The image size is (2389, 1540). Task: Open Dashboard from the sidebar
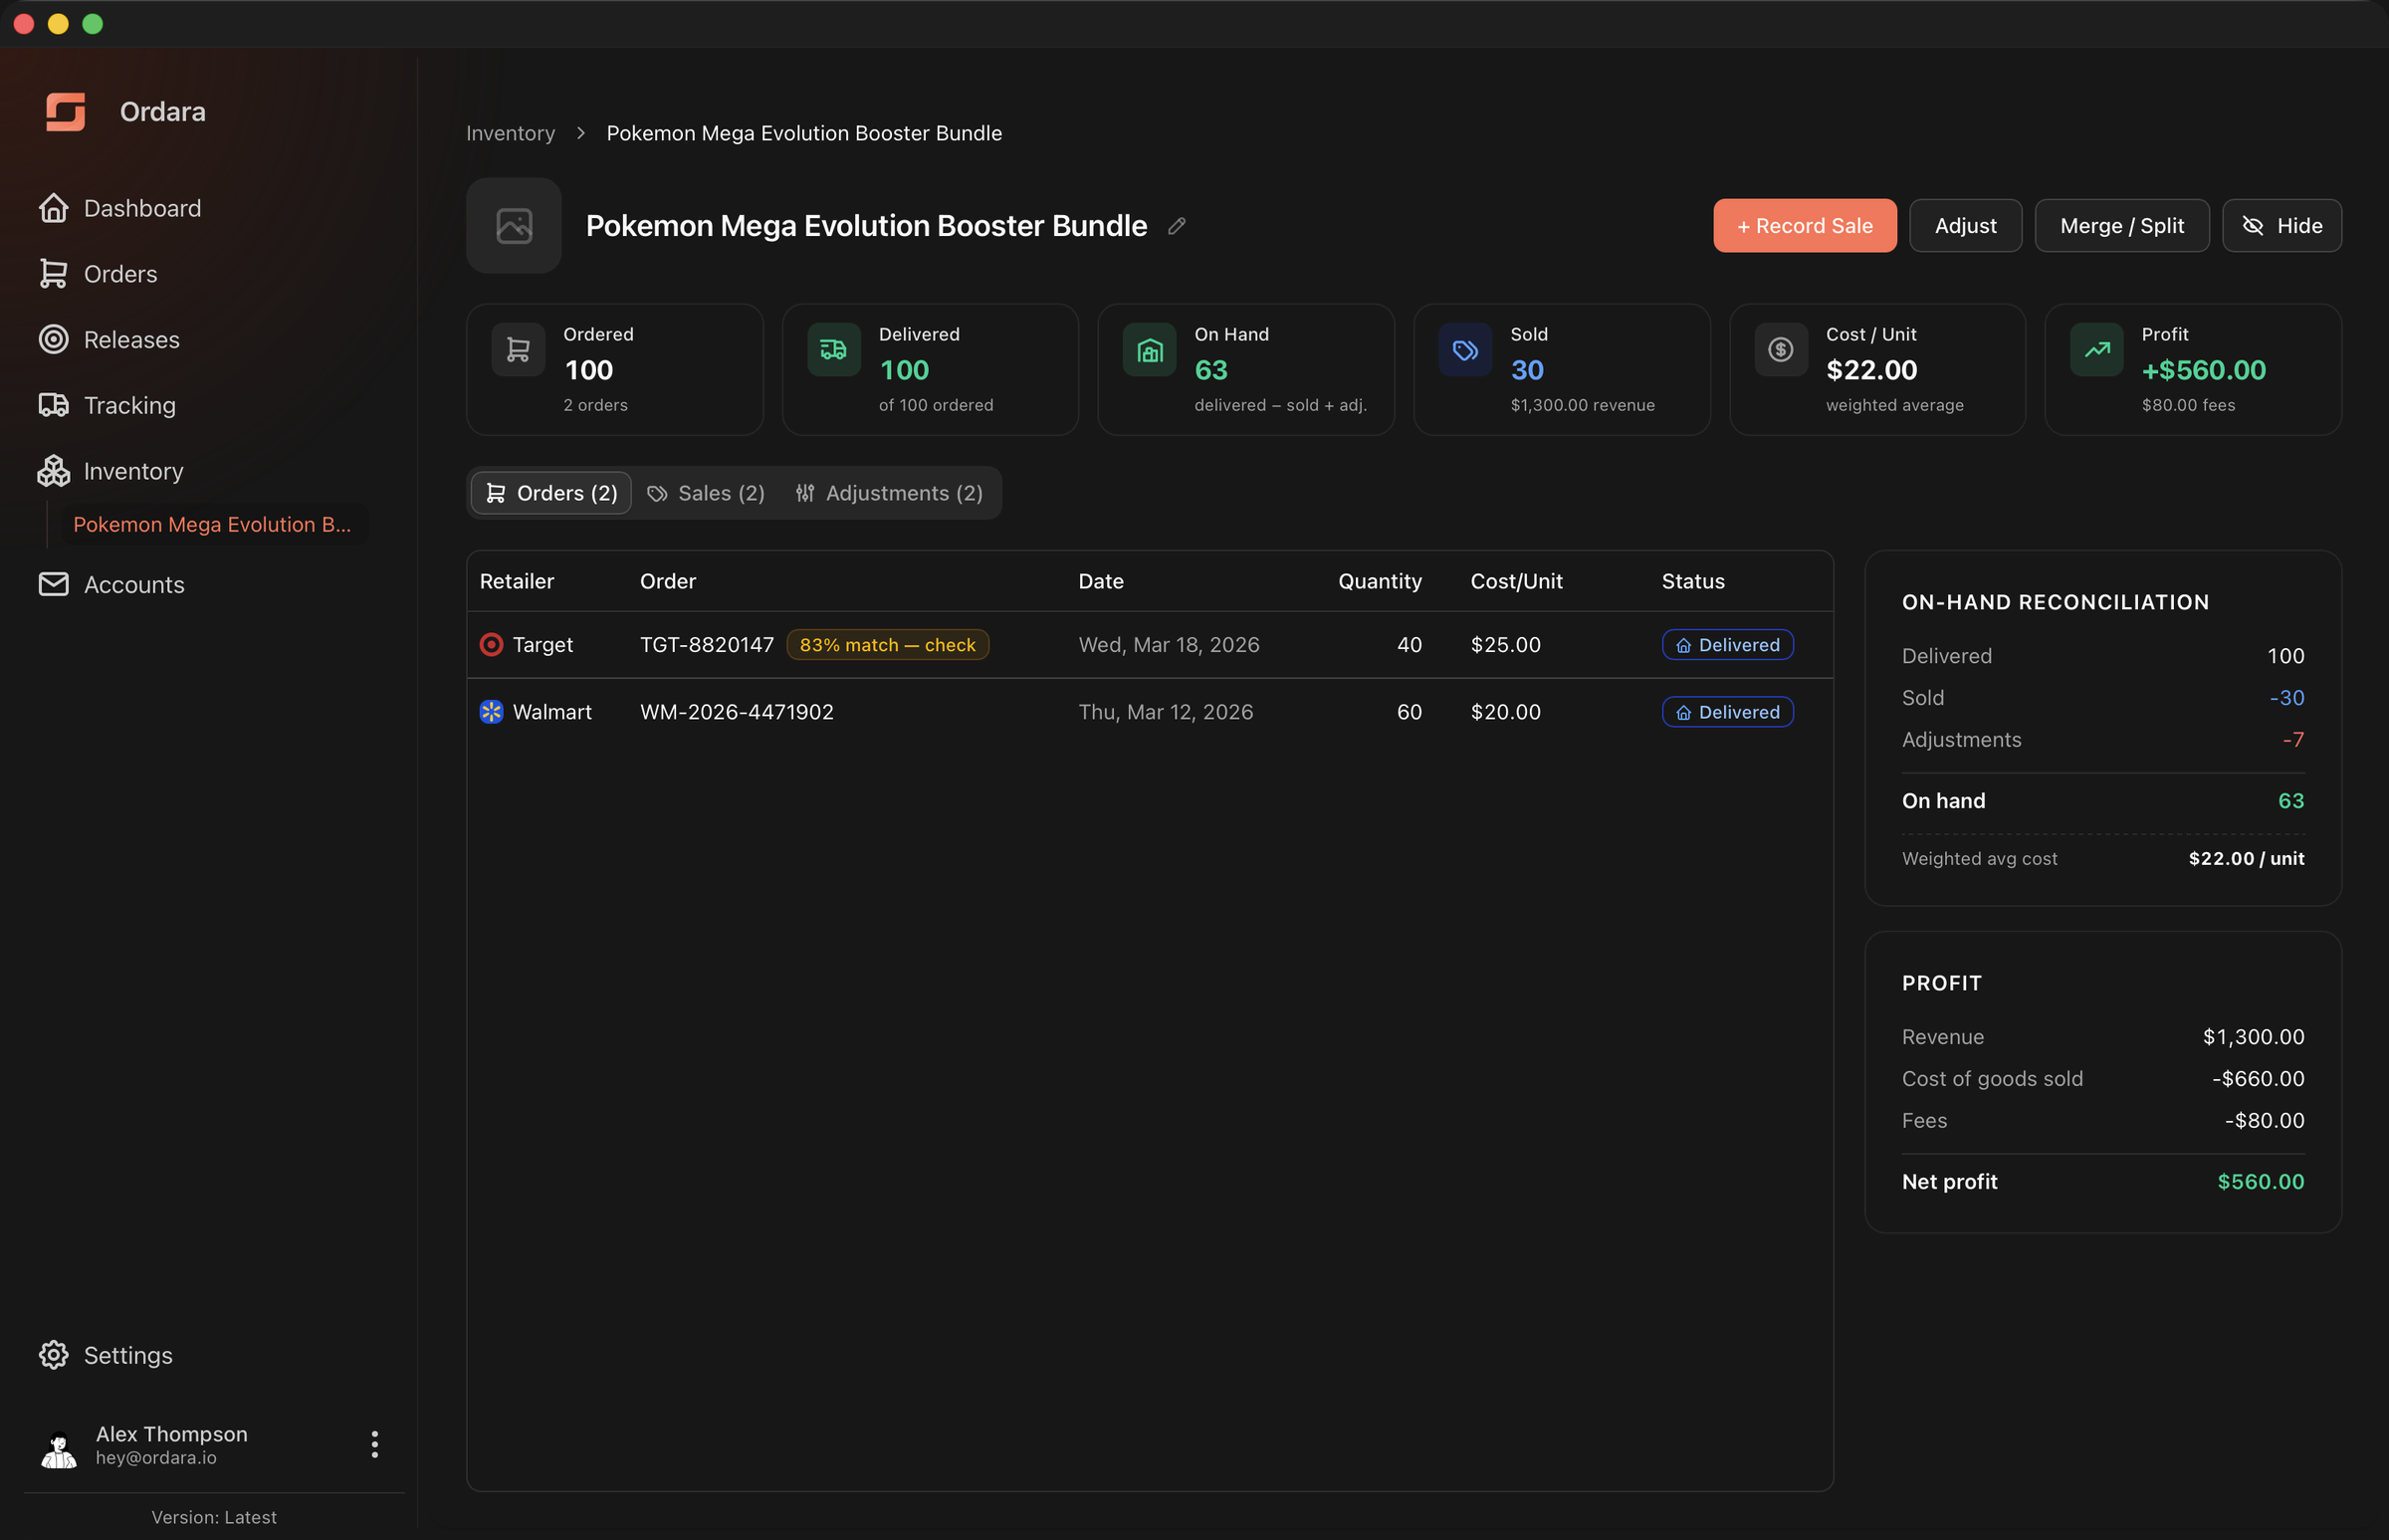(x=120, y=208)
